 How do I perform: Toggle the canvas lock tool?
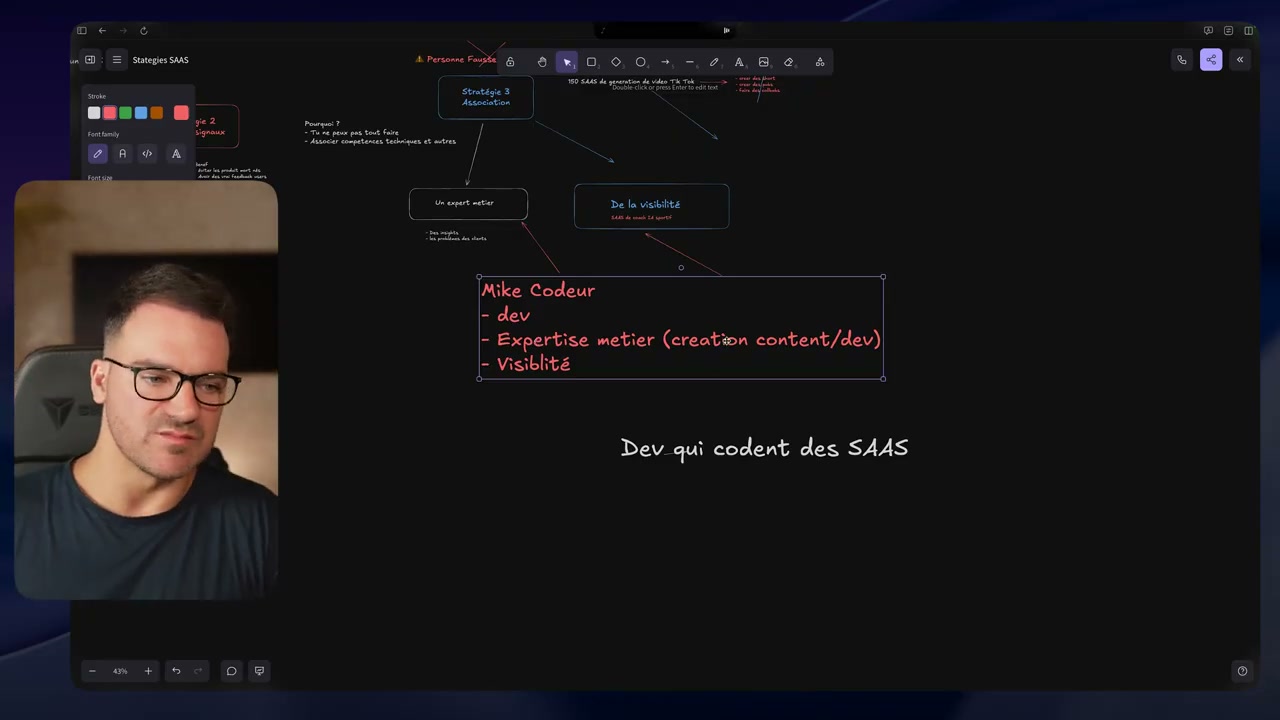pos(510,62)
